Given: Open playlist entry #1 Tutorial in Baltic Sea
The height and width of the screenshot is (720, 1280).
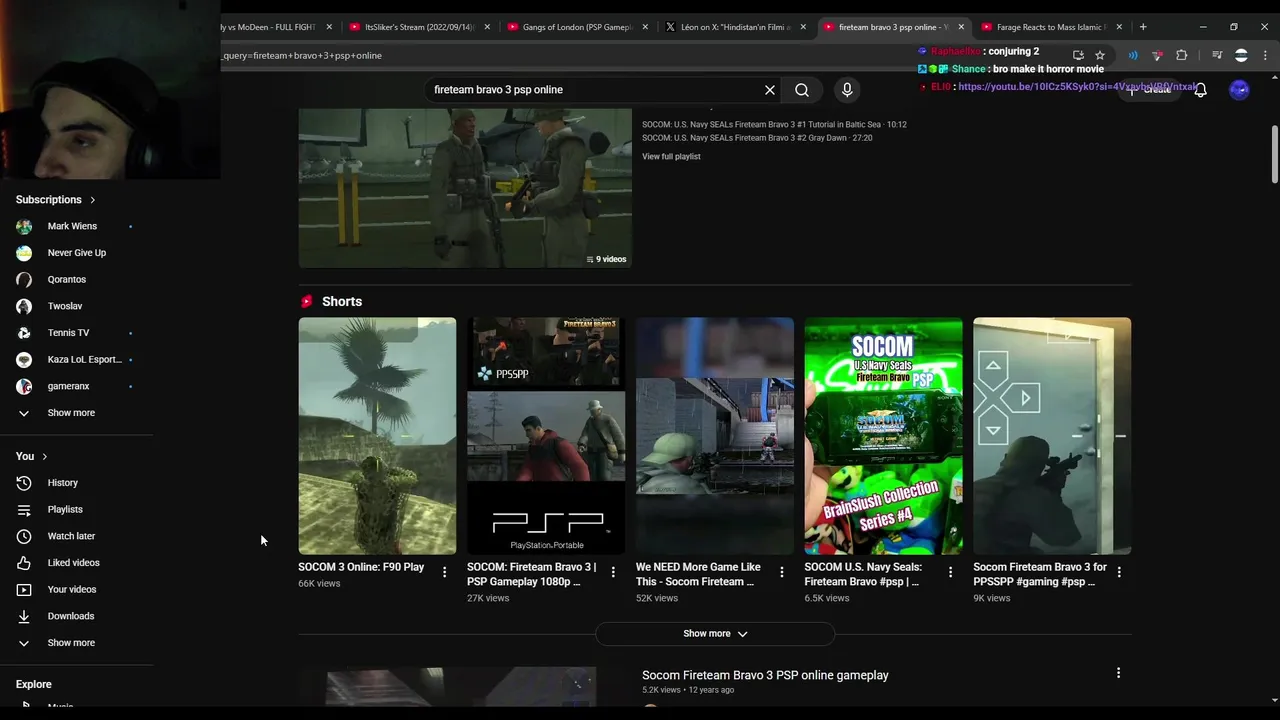Looking at the screenshot, I should pyautogui.click(x=774, y=125).
